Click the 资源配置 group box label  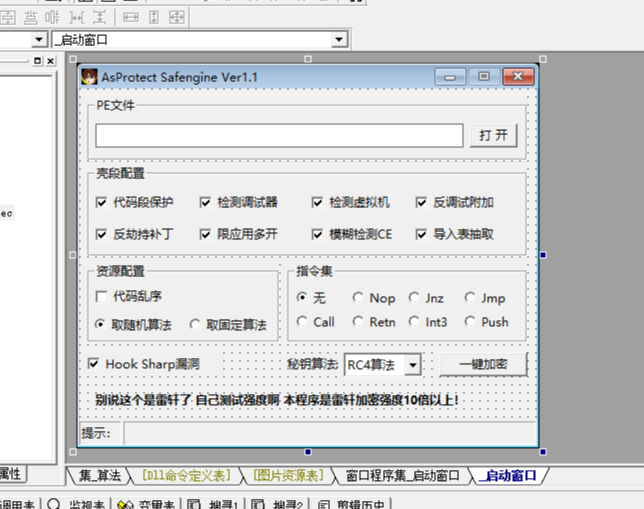120,271
